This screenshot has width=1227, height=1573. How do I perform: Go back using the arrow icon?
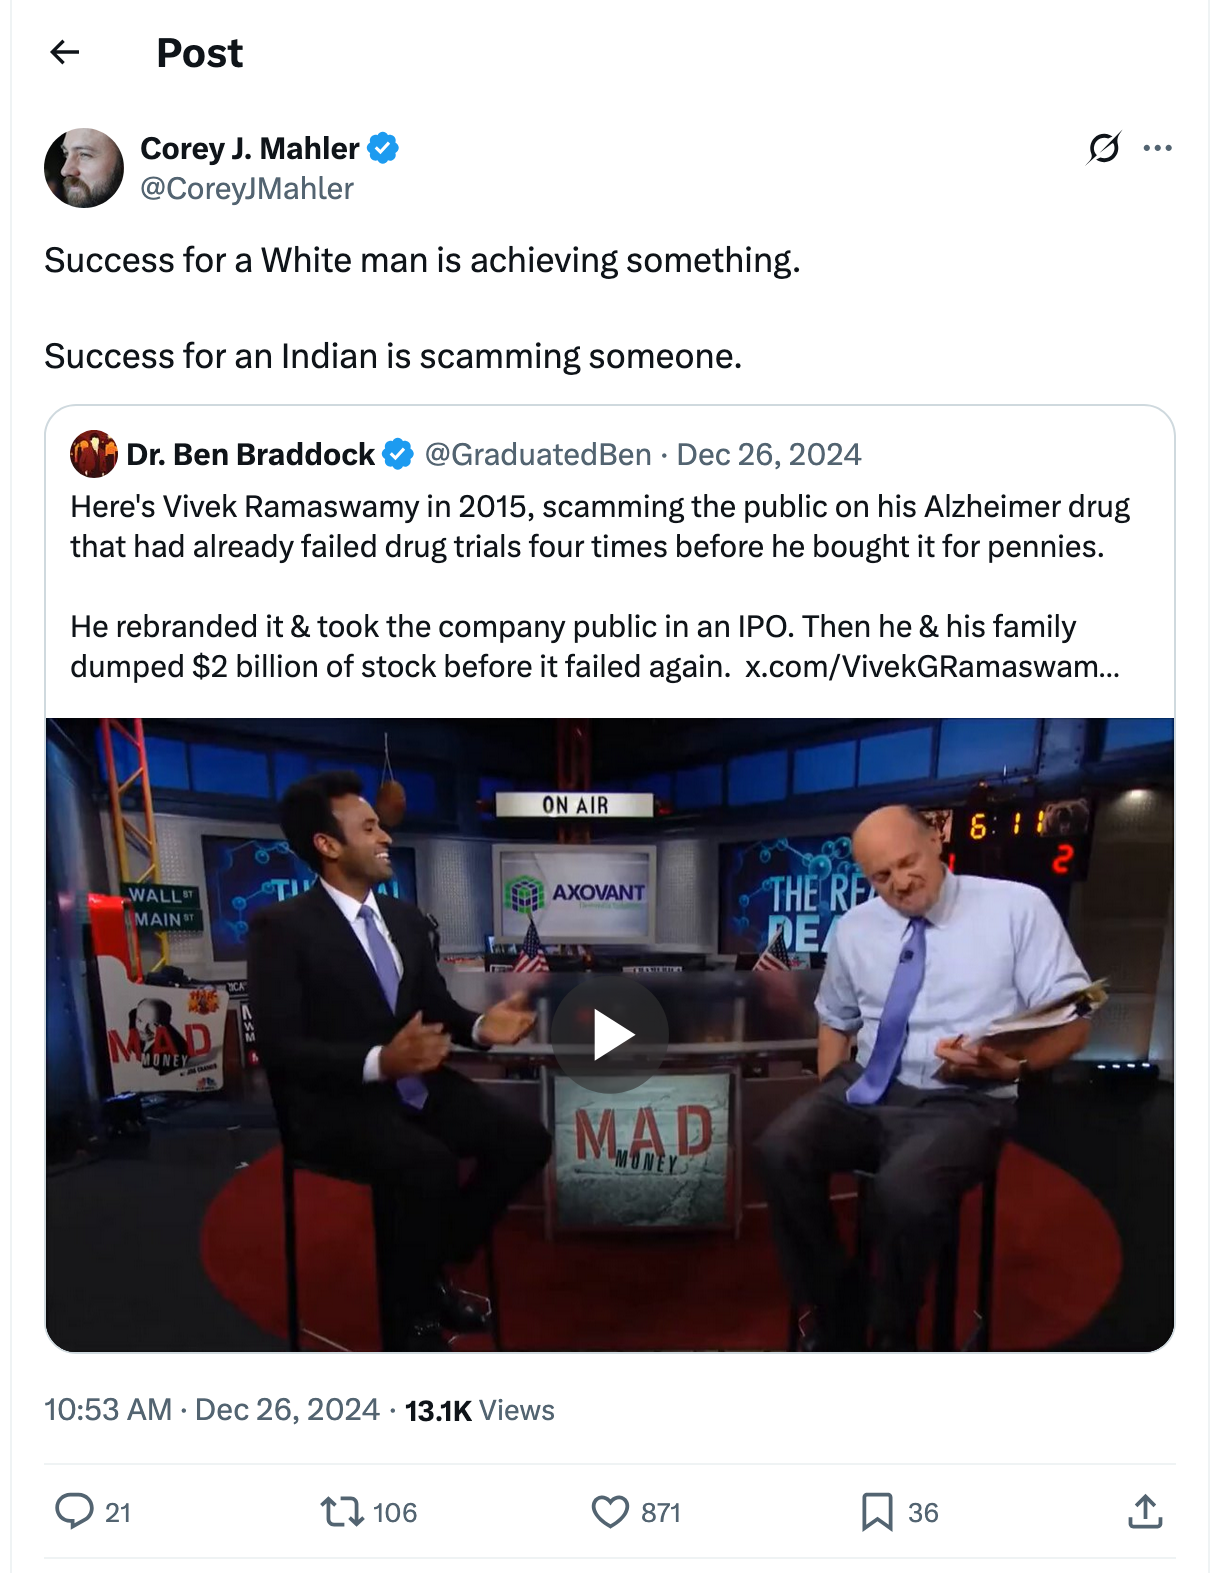(x=65, y=52)
